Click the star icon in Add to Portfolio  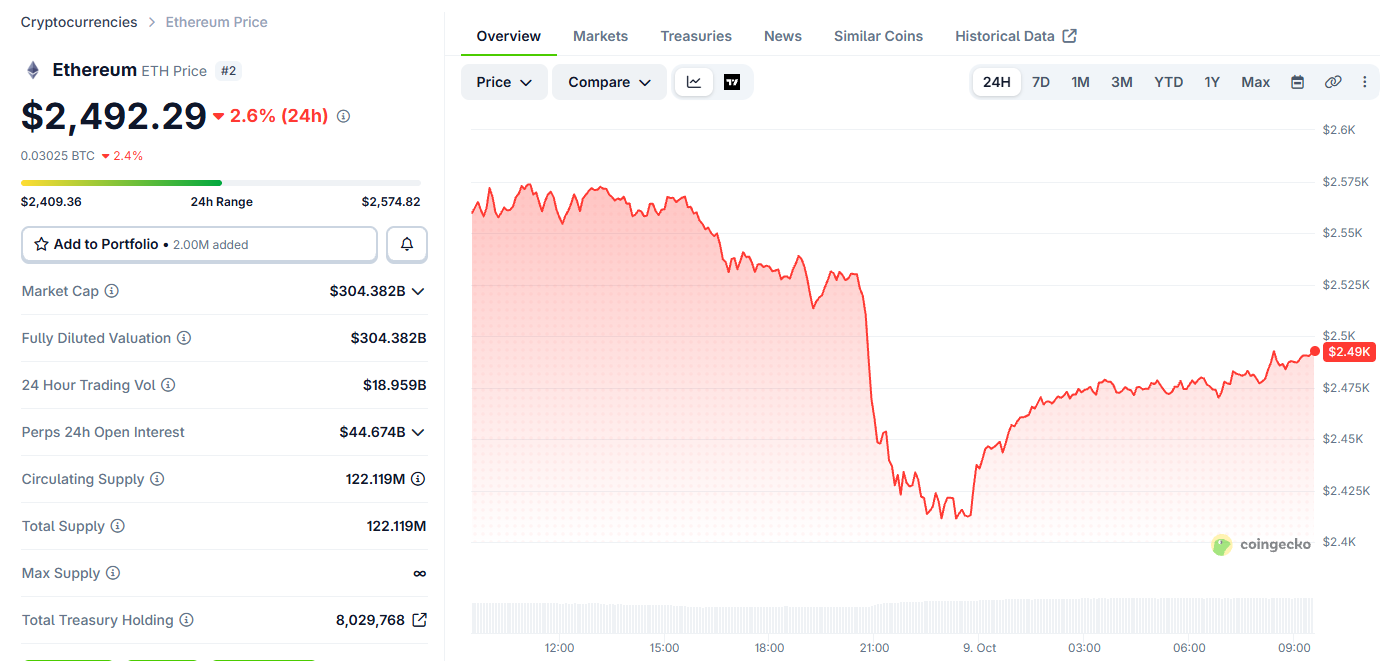(x=42, y=244)
